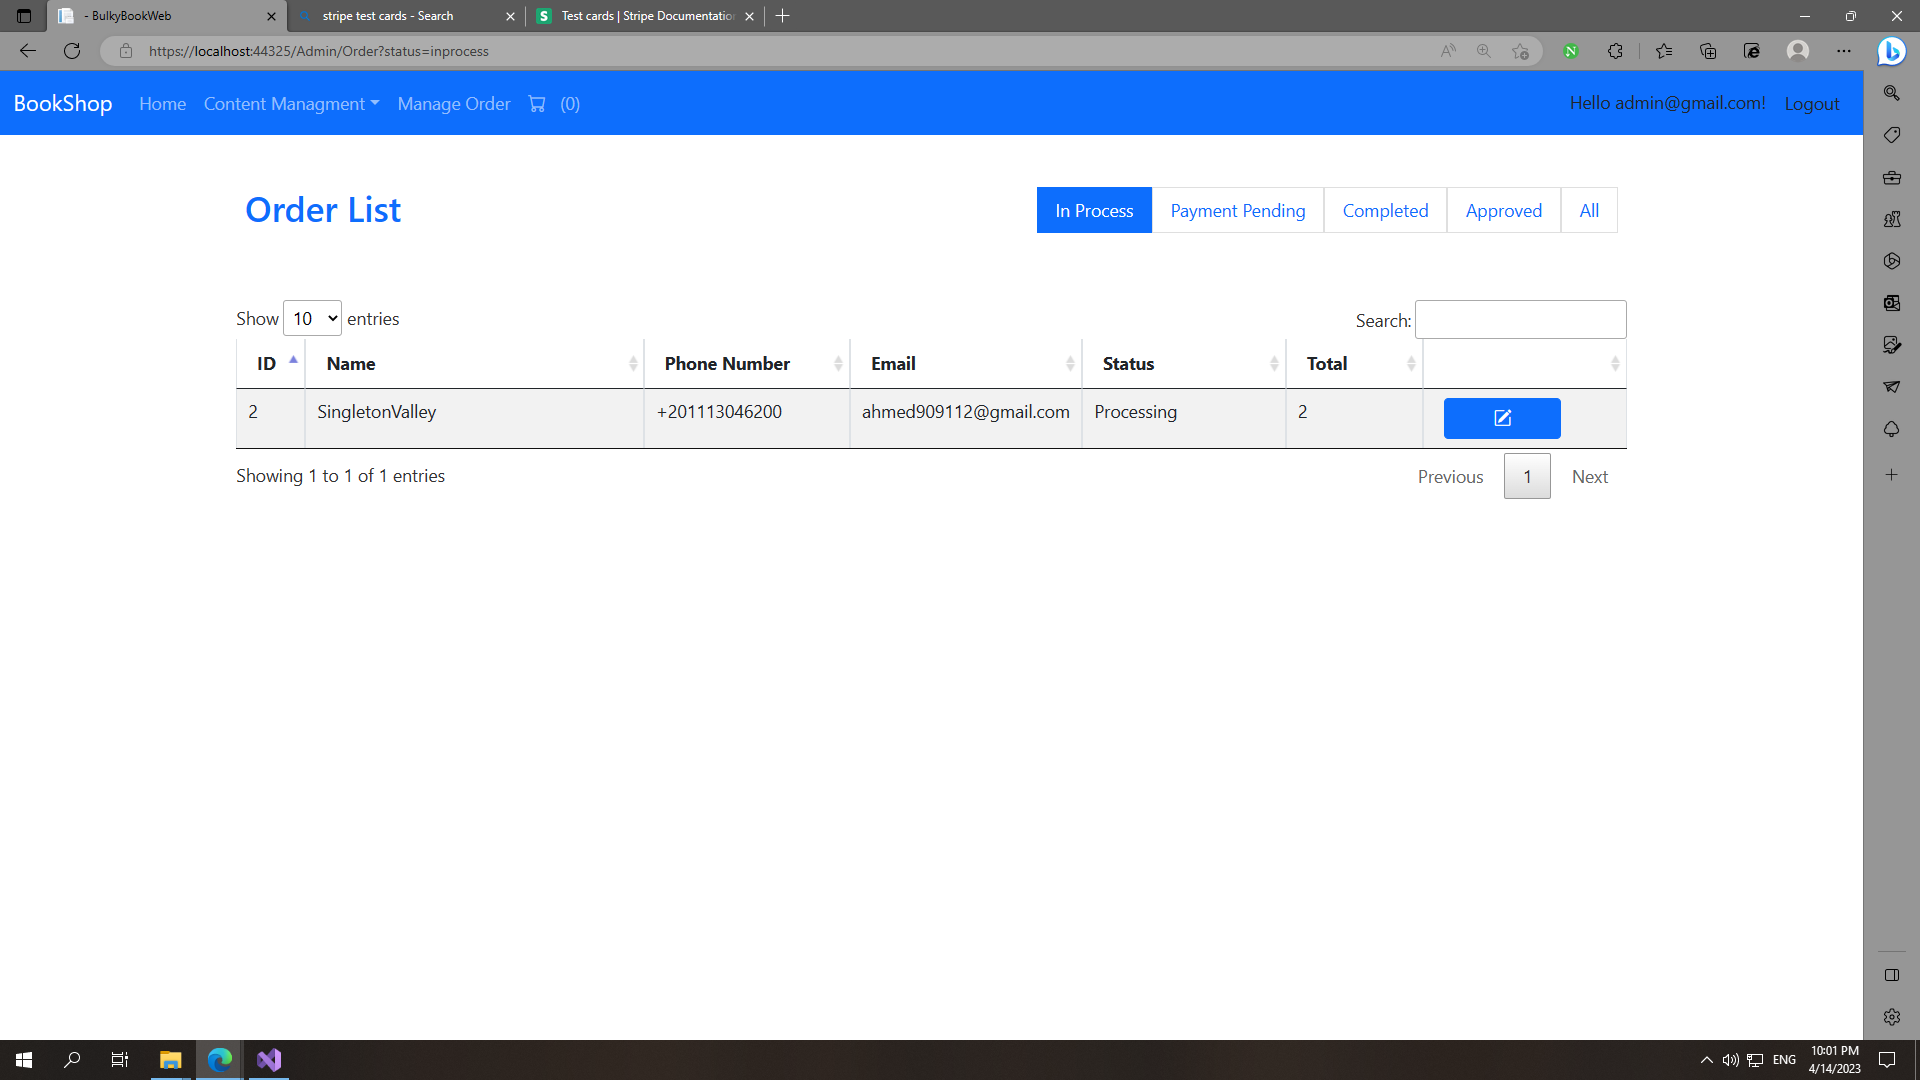Viewport: 1920px width, 1080px height.
Task: Open the Content Managment dropdown menu
Action: click(291, 103)
